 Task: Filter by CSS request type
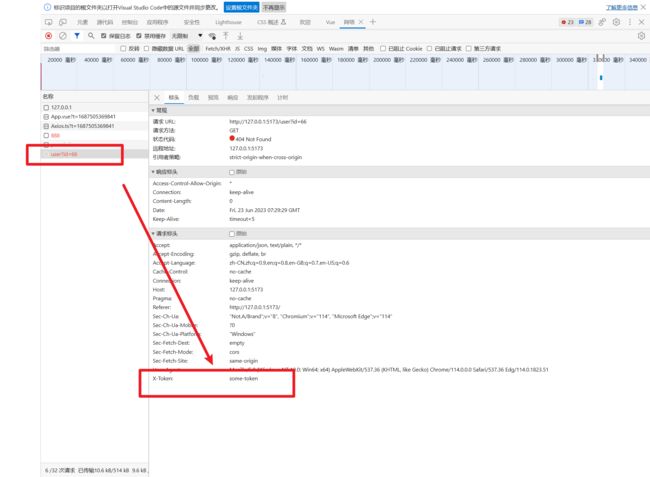pos(249,48)
